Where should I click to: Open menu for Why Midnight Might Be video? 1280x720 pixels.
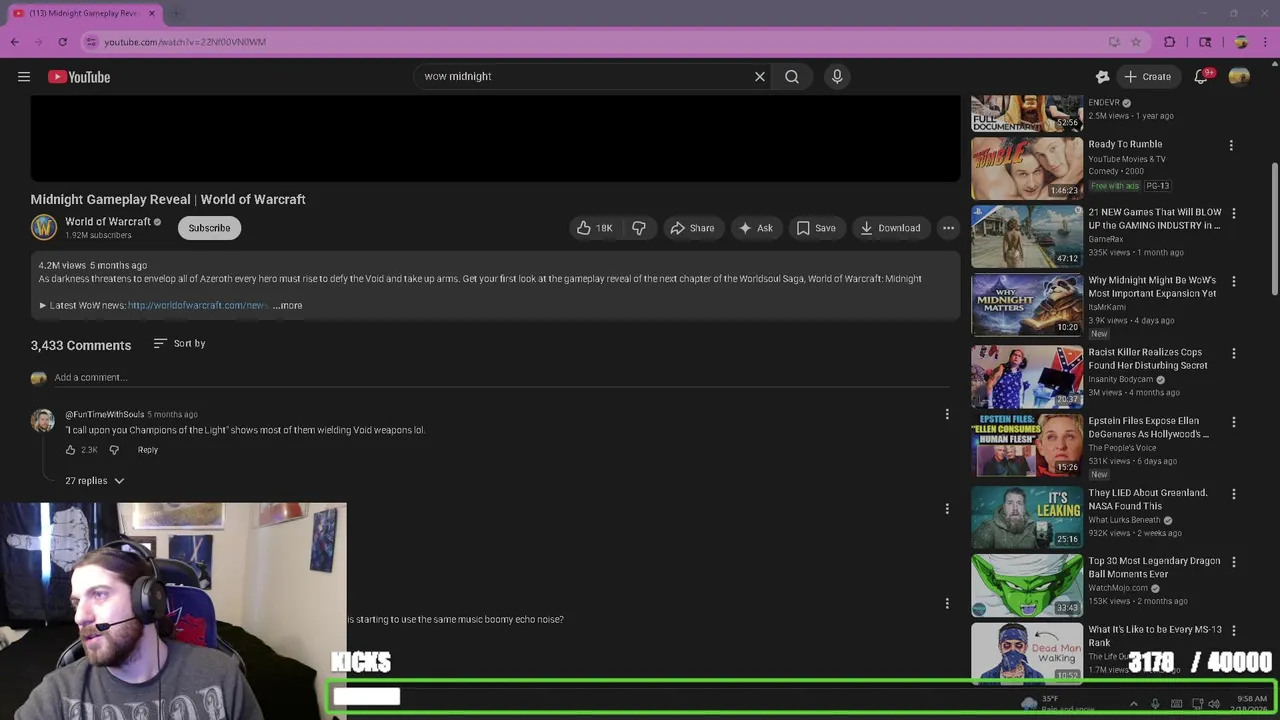1233,282
